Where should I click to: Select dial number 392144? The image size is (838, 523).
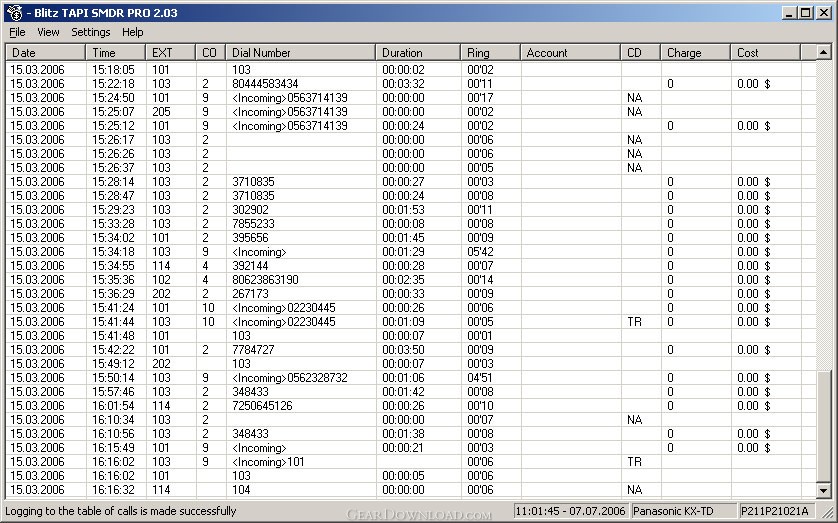[250, 266]
